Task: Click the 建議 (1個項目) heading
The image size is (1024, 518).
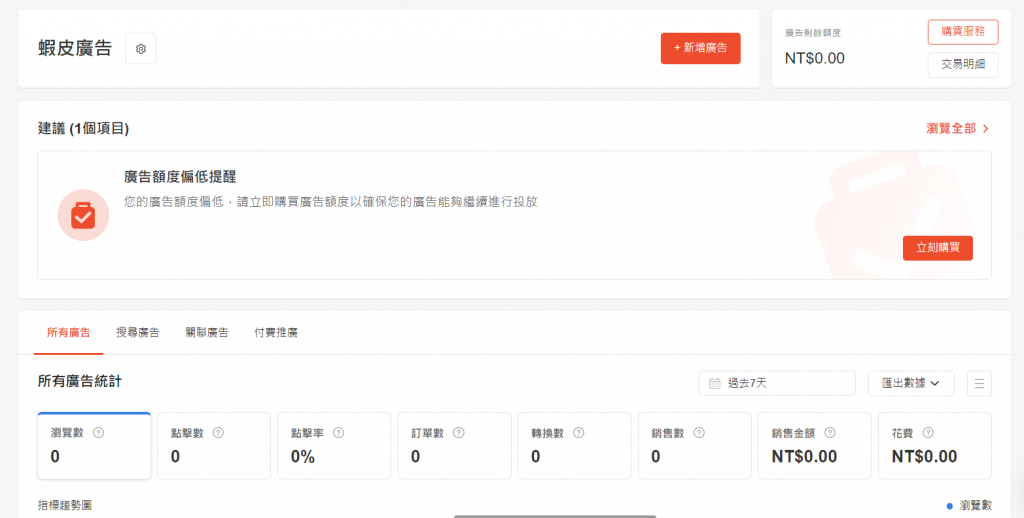Action: 84,129
